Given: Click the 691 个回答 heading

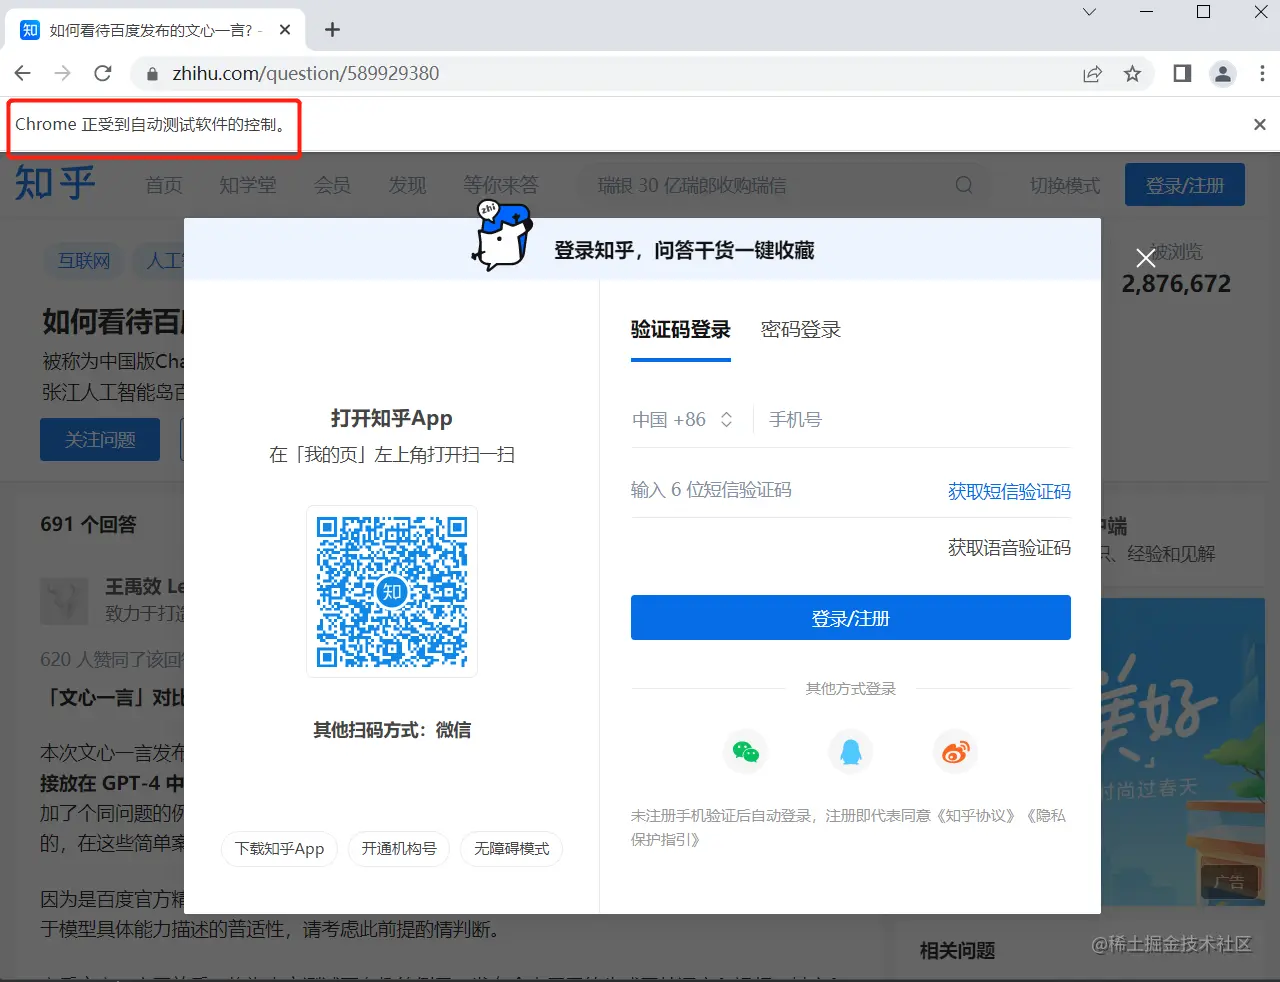Looking at the screenshot, I should click(88, 524).
